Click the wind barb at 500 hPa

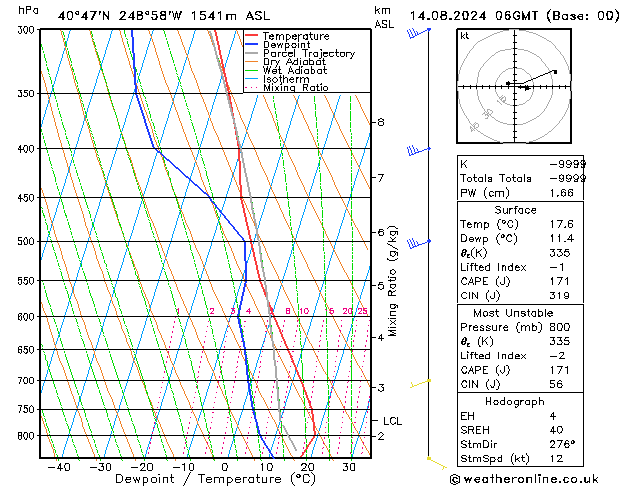coord(417,242)
